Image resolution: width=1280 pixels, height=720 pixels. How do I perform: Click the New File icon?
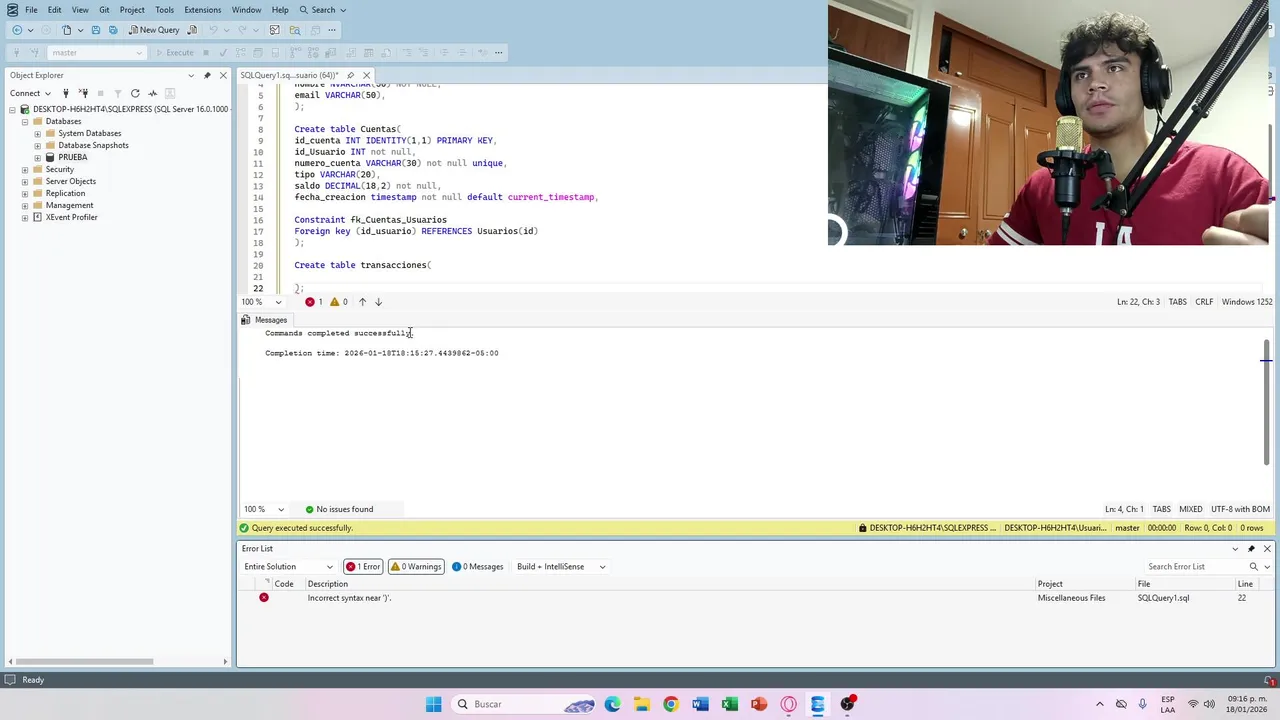(x=66, y=30)
